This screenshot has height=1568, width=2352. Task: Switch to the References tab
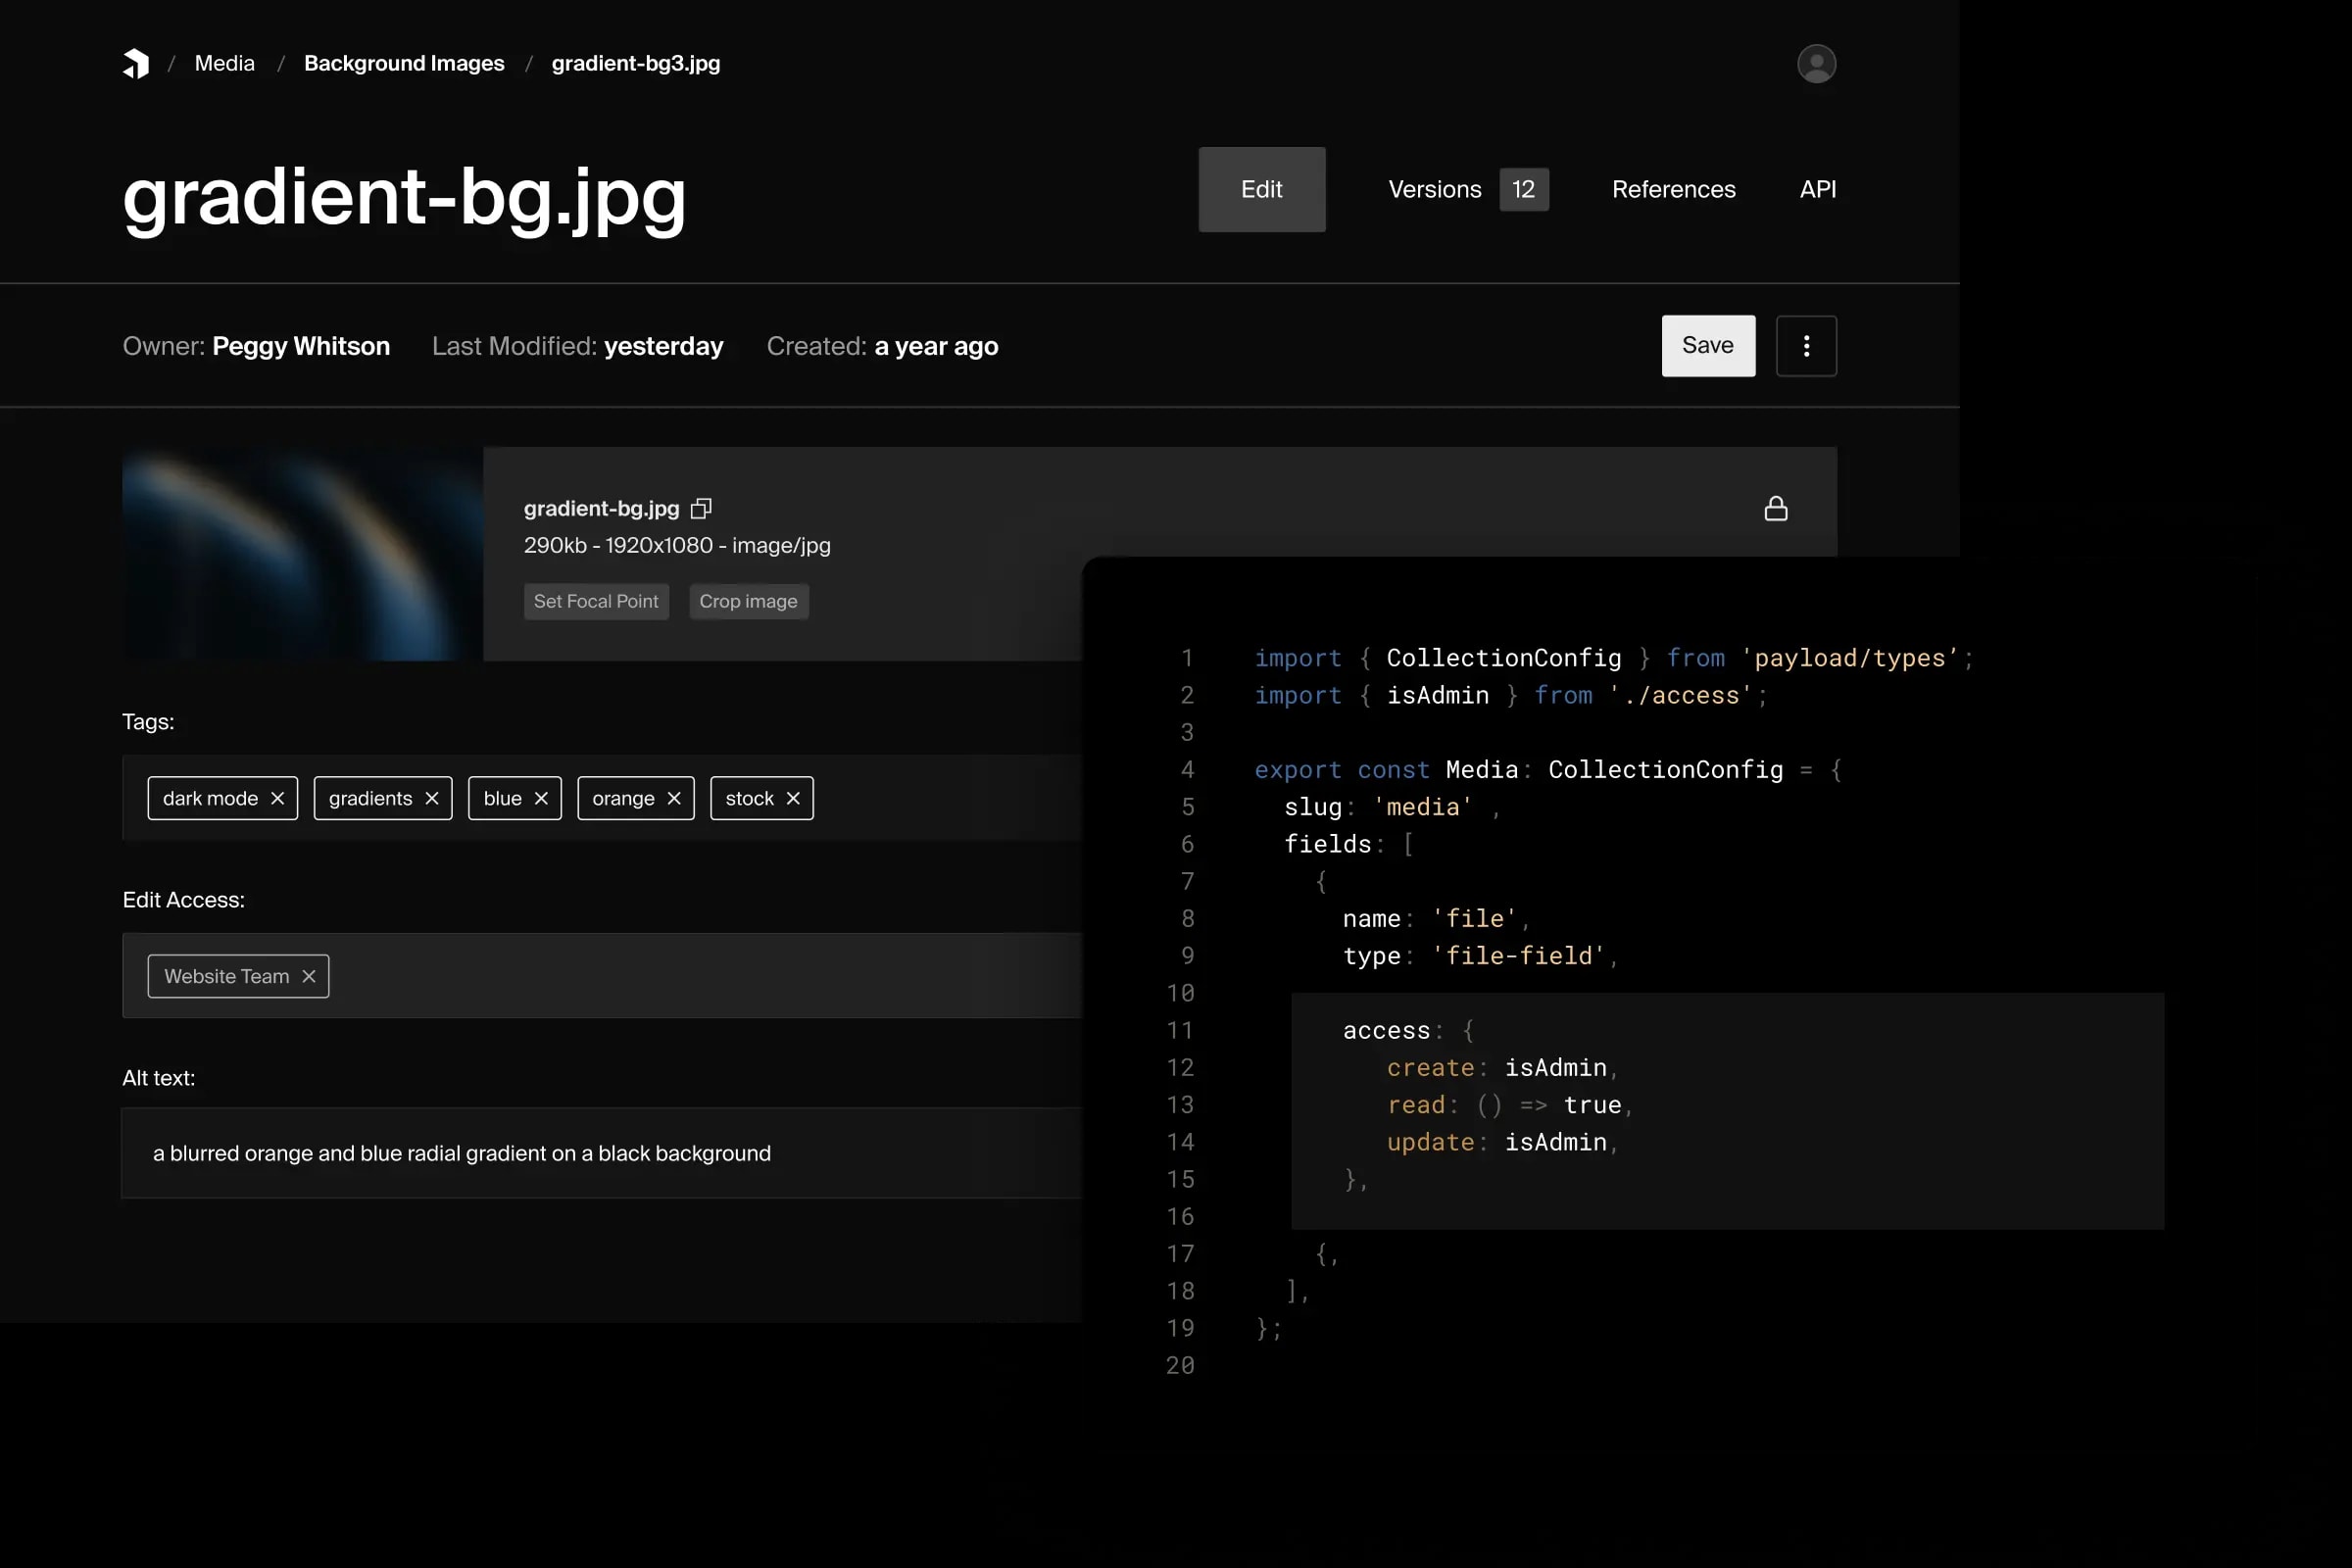(1673, 189)
